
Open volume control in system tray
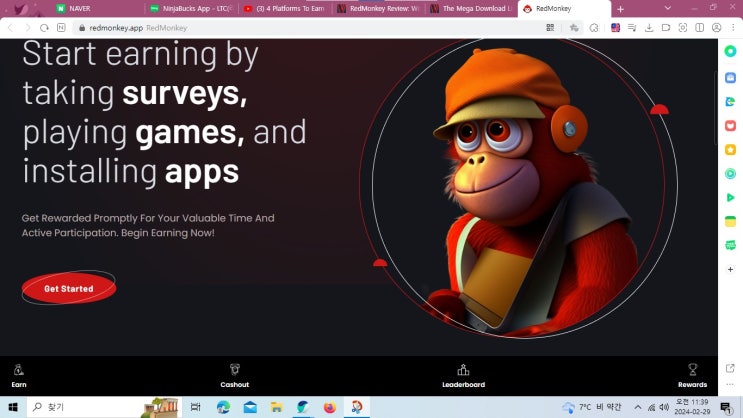click(664, 407)
